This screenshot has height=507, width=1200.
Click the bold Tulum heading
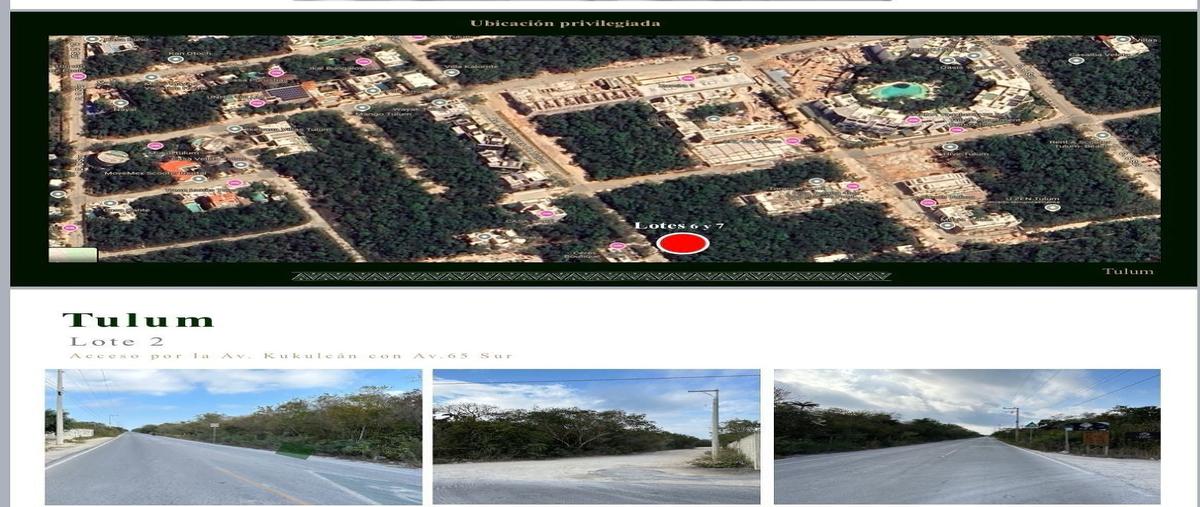coord(138,321)
